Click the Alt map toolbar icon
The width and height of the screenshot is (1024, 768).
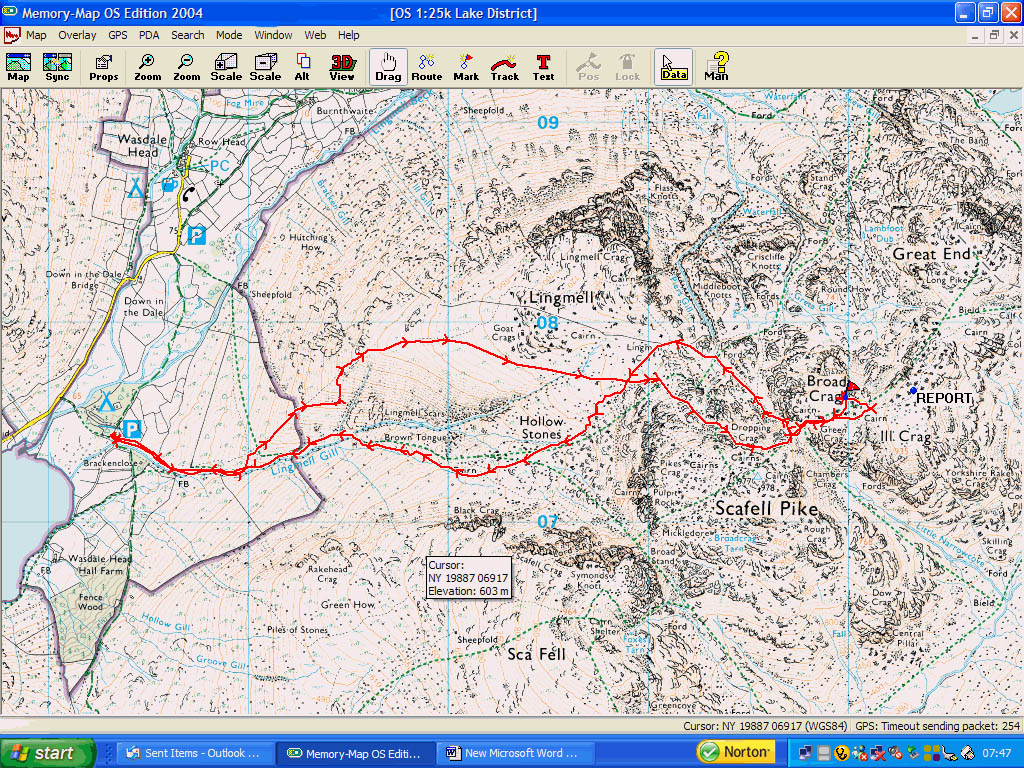coord(302,67)
